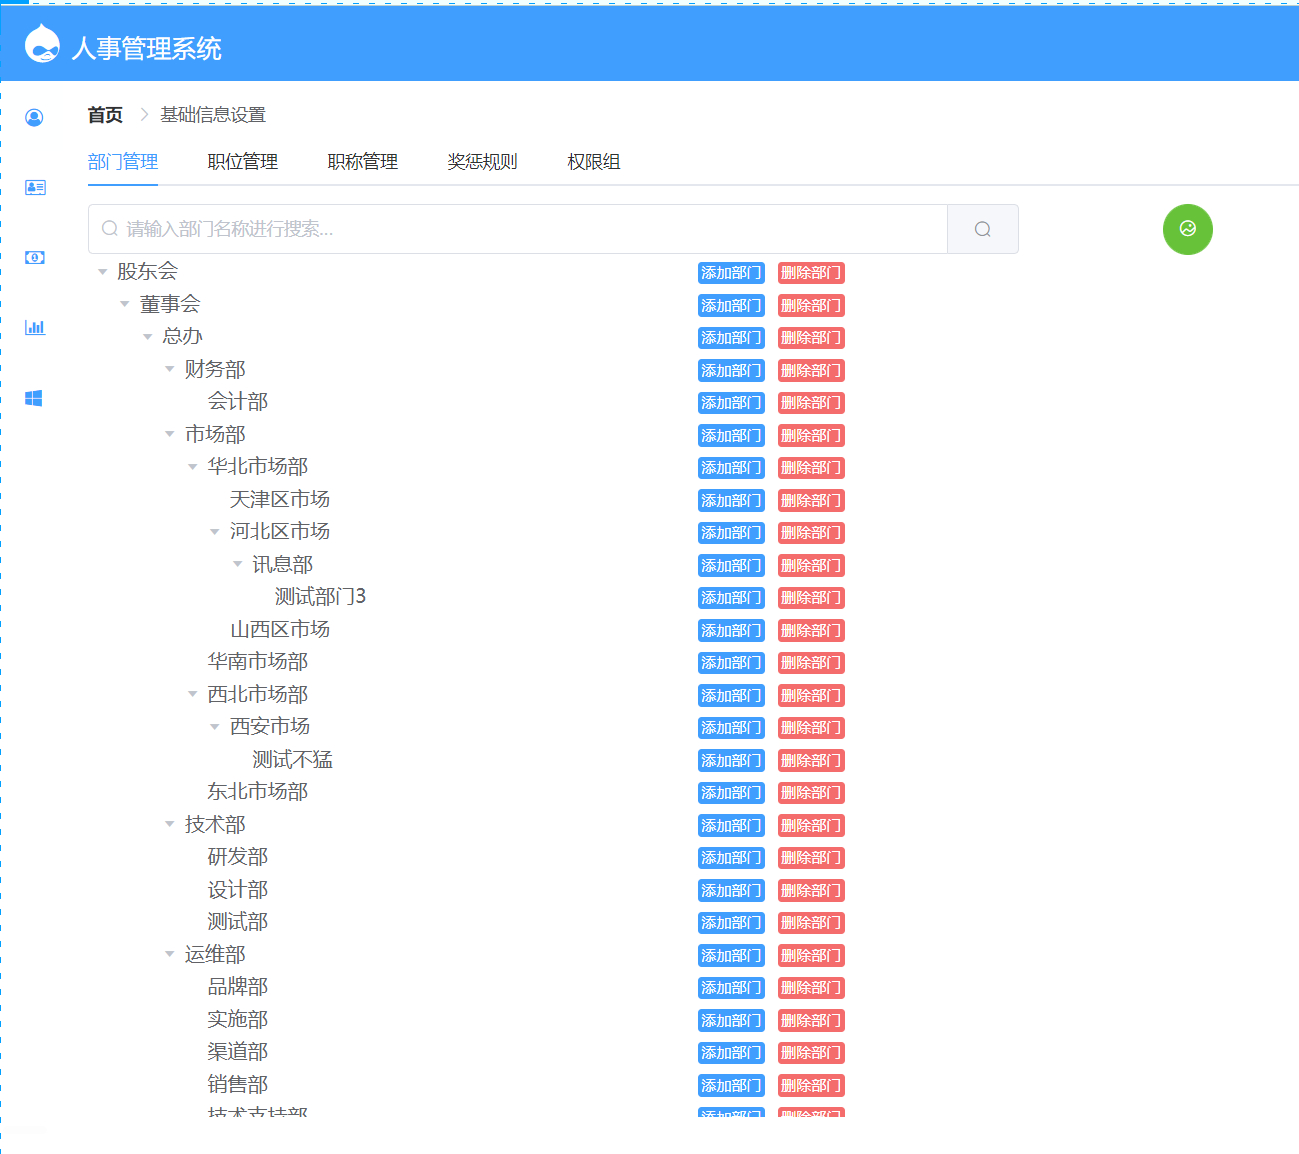Collapse the 股东会 tree node
Viewport: 1299px width, 1154px height.
point(102,272)
